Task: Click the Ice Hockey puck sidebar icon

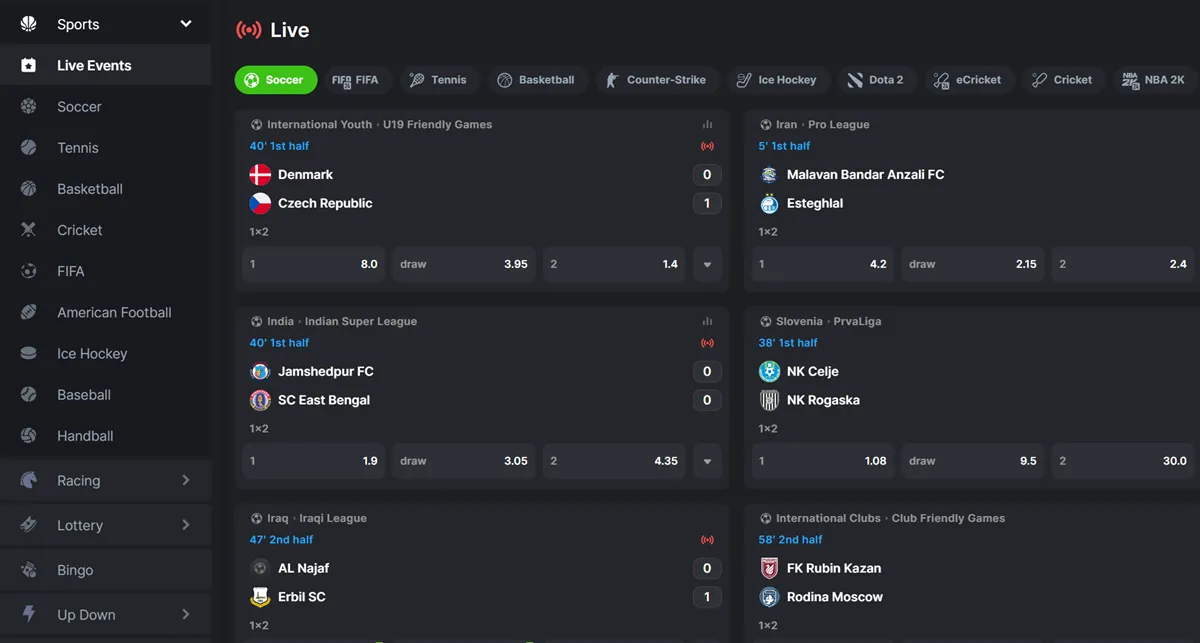Action: click(29, 353)
